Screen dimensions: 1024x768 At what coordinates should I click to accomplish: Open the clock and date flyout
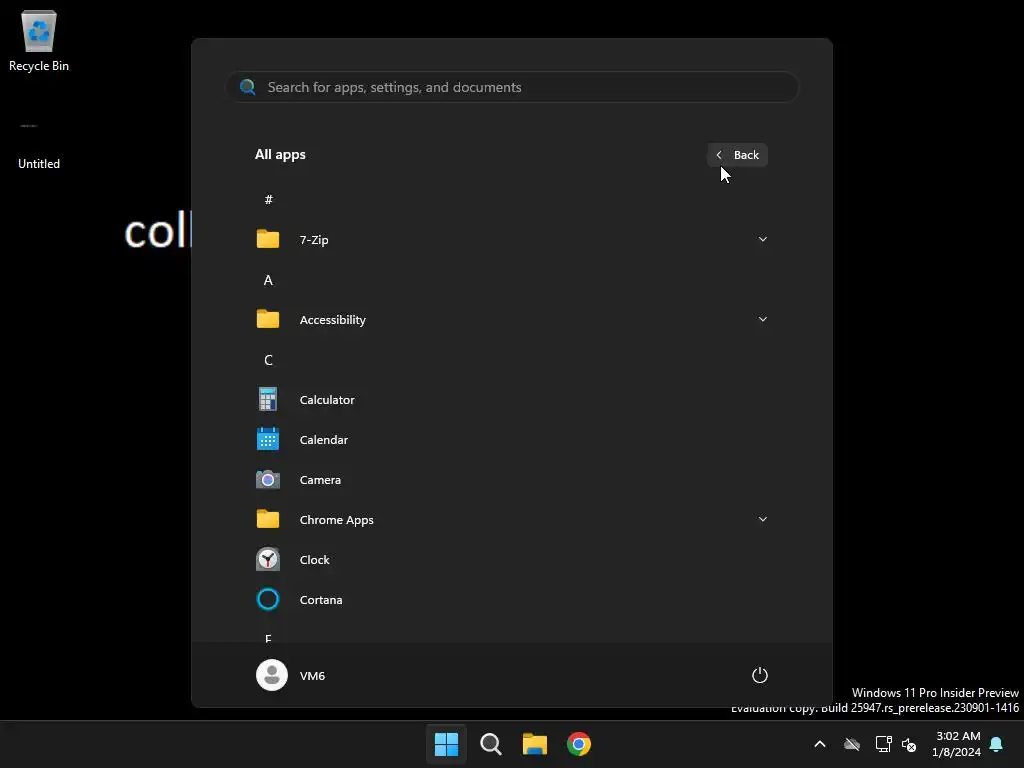(957, 744)
